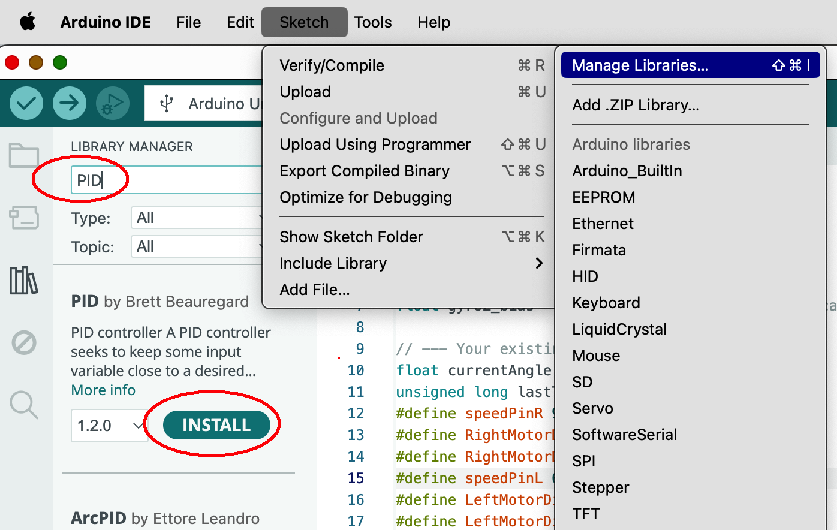Viewport: 837px width, 530px height.
Task: Include the TFT library
Action: (690, 513)
